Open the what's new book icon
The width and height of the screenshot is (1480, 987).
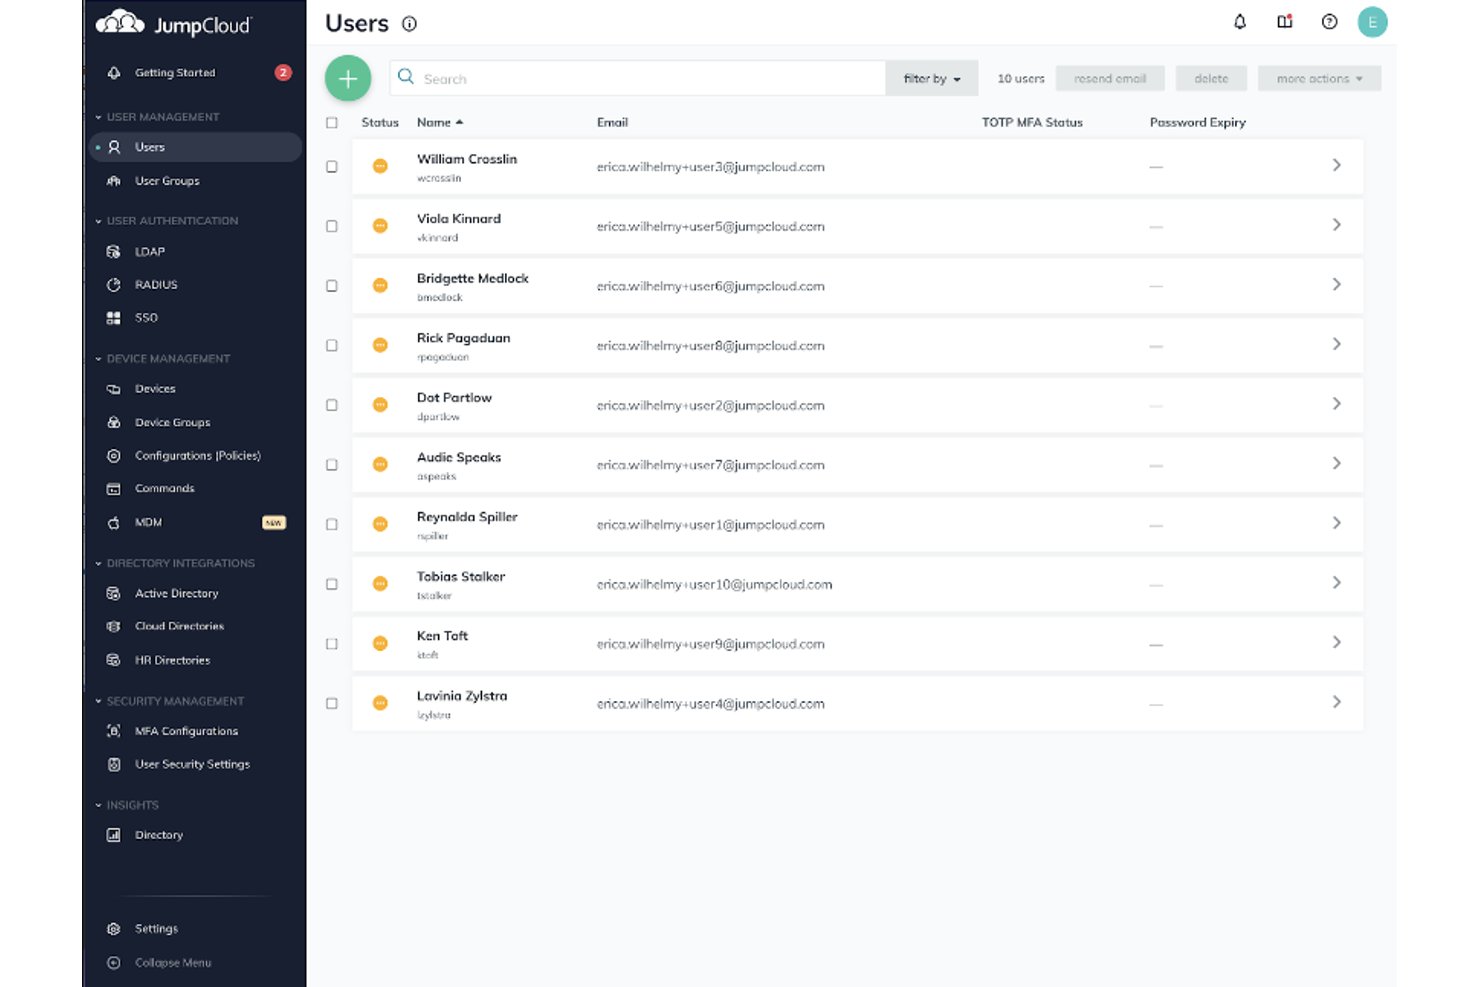tap(1285, 22)
